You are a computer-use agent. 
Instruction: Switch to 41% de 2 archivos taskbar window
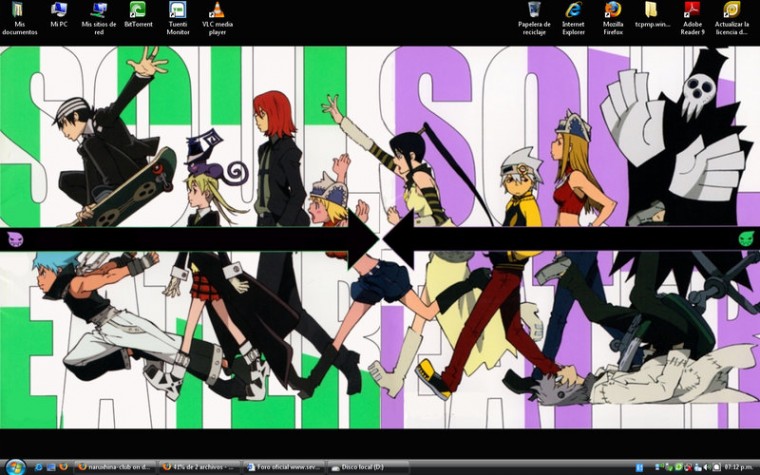pos(200,467)
